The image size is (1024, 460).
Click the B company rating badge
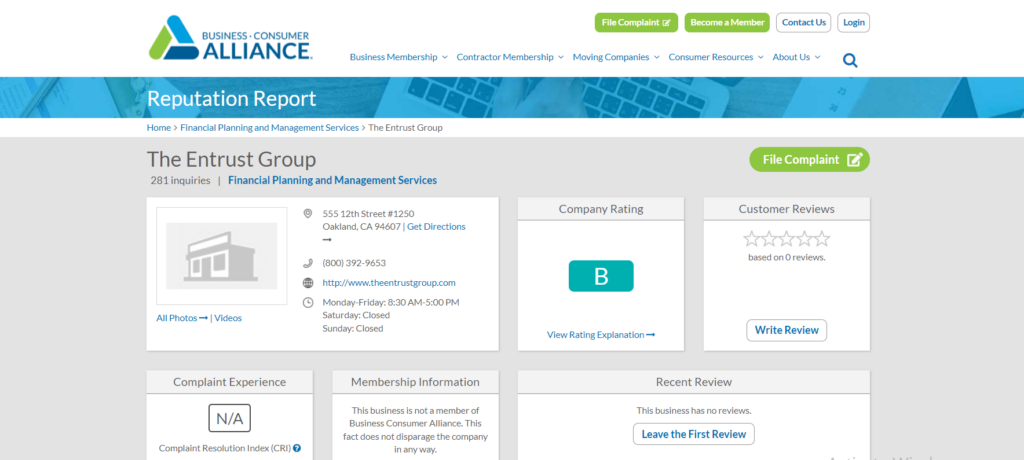tap(601, 276)
